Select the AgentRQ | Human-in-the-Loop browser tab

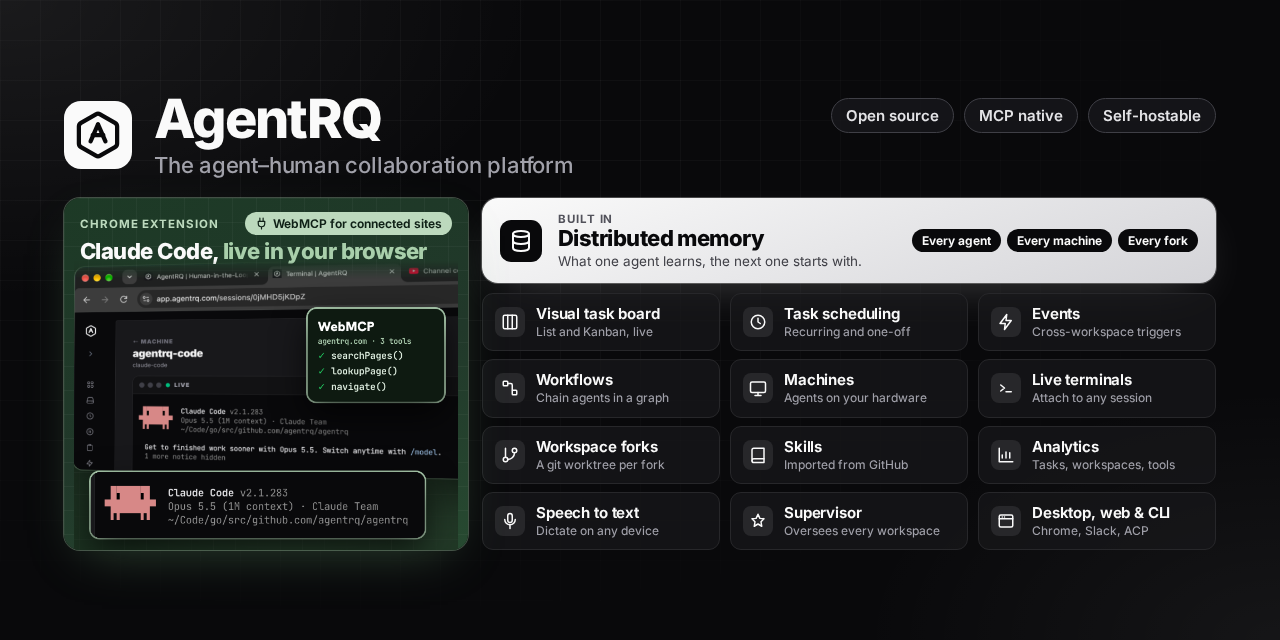click(201, 275)
